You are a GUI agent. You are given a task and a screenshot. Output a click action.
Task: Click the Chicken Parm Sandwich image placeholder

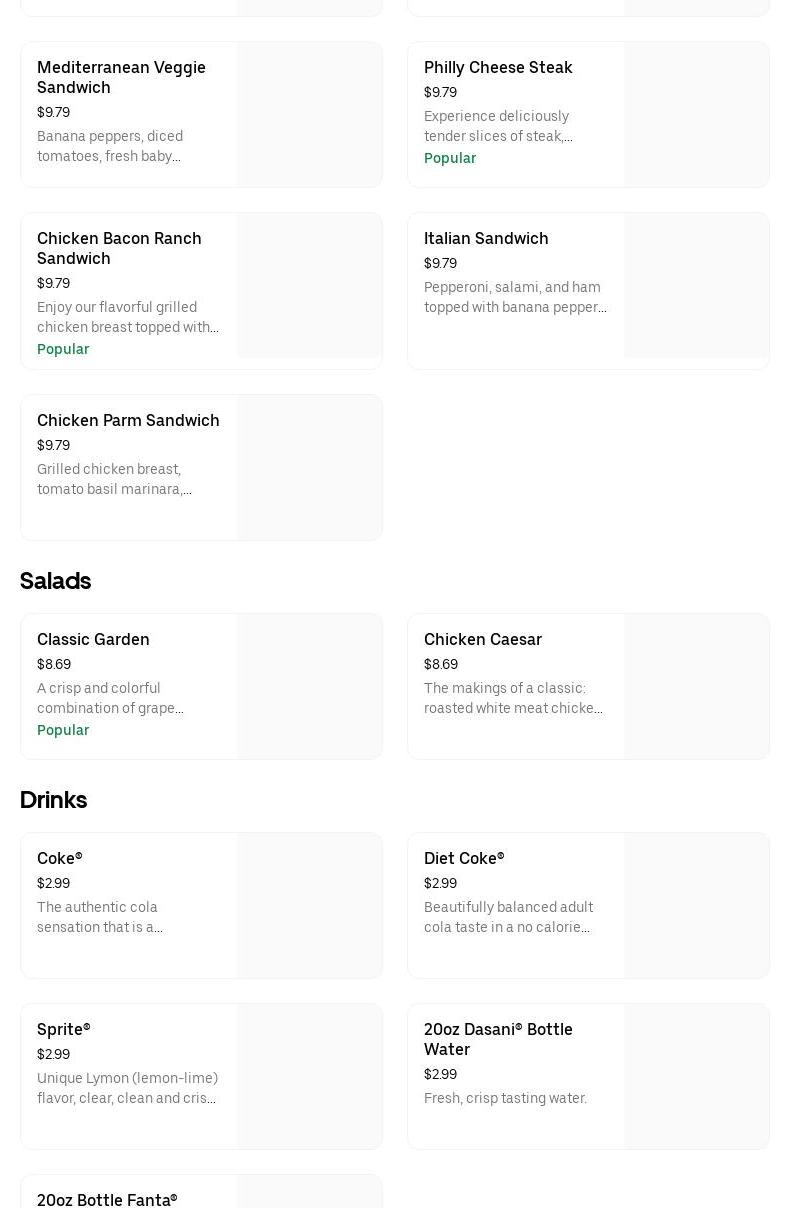pos(309,468)
